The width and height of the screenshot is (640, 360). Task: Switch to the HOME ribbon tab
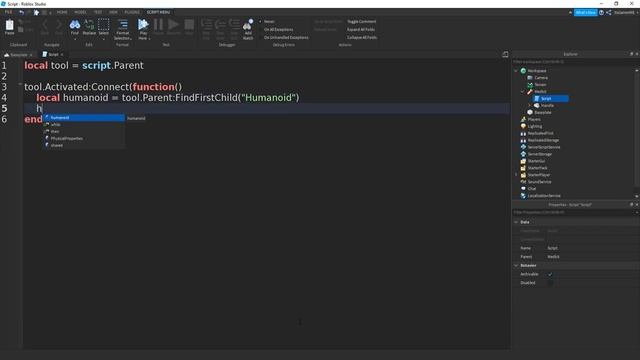point(62,12)
